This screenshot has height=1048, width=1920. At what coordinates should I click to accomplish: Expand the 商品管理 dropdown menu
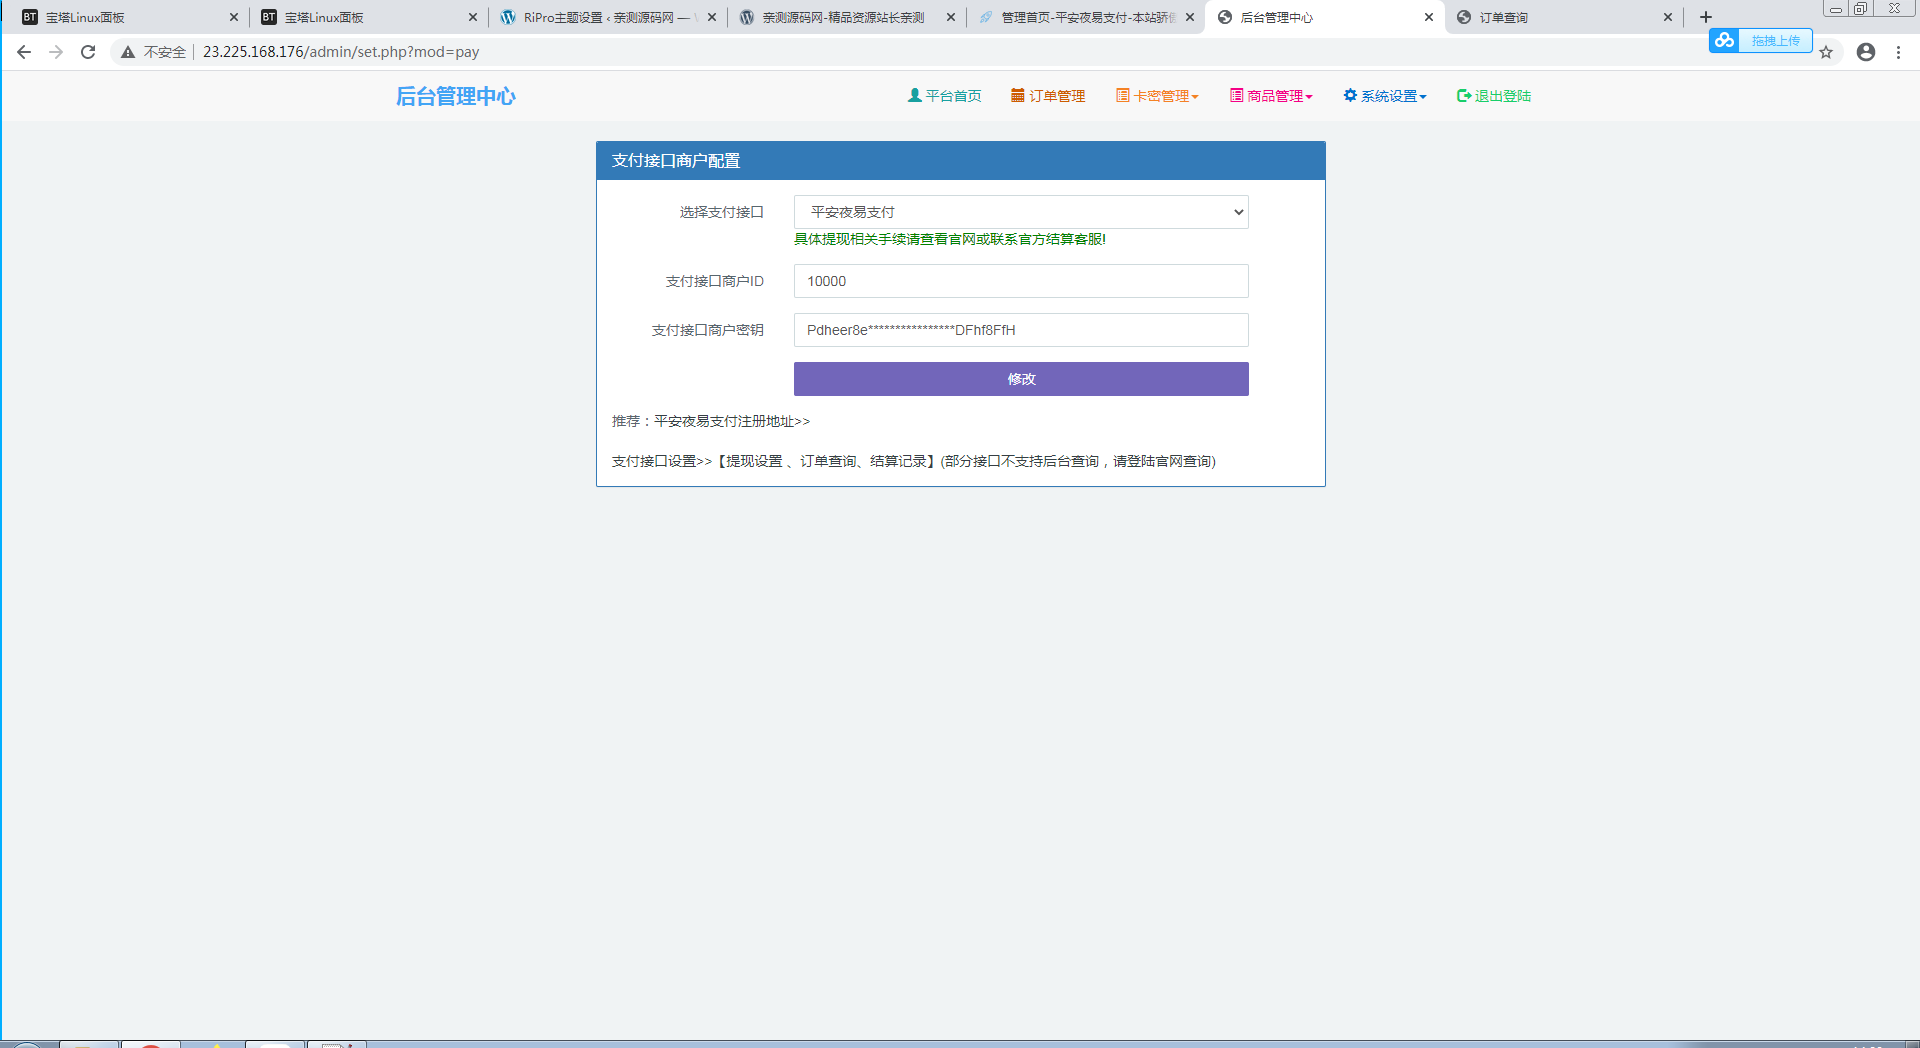(x=1271, y=96)
